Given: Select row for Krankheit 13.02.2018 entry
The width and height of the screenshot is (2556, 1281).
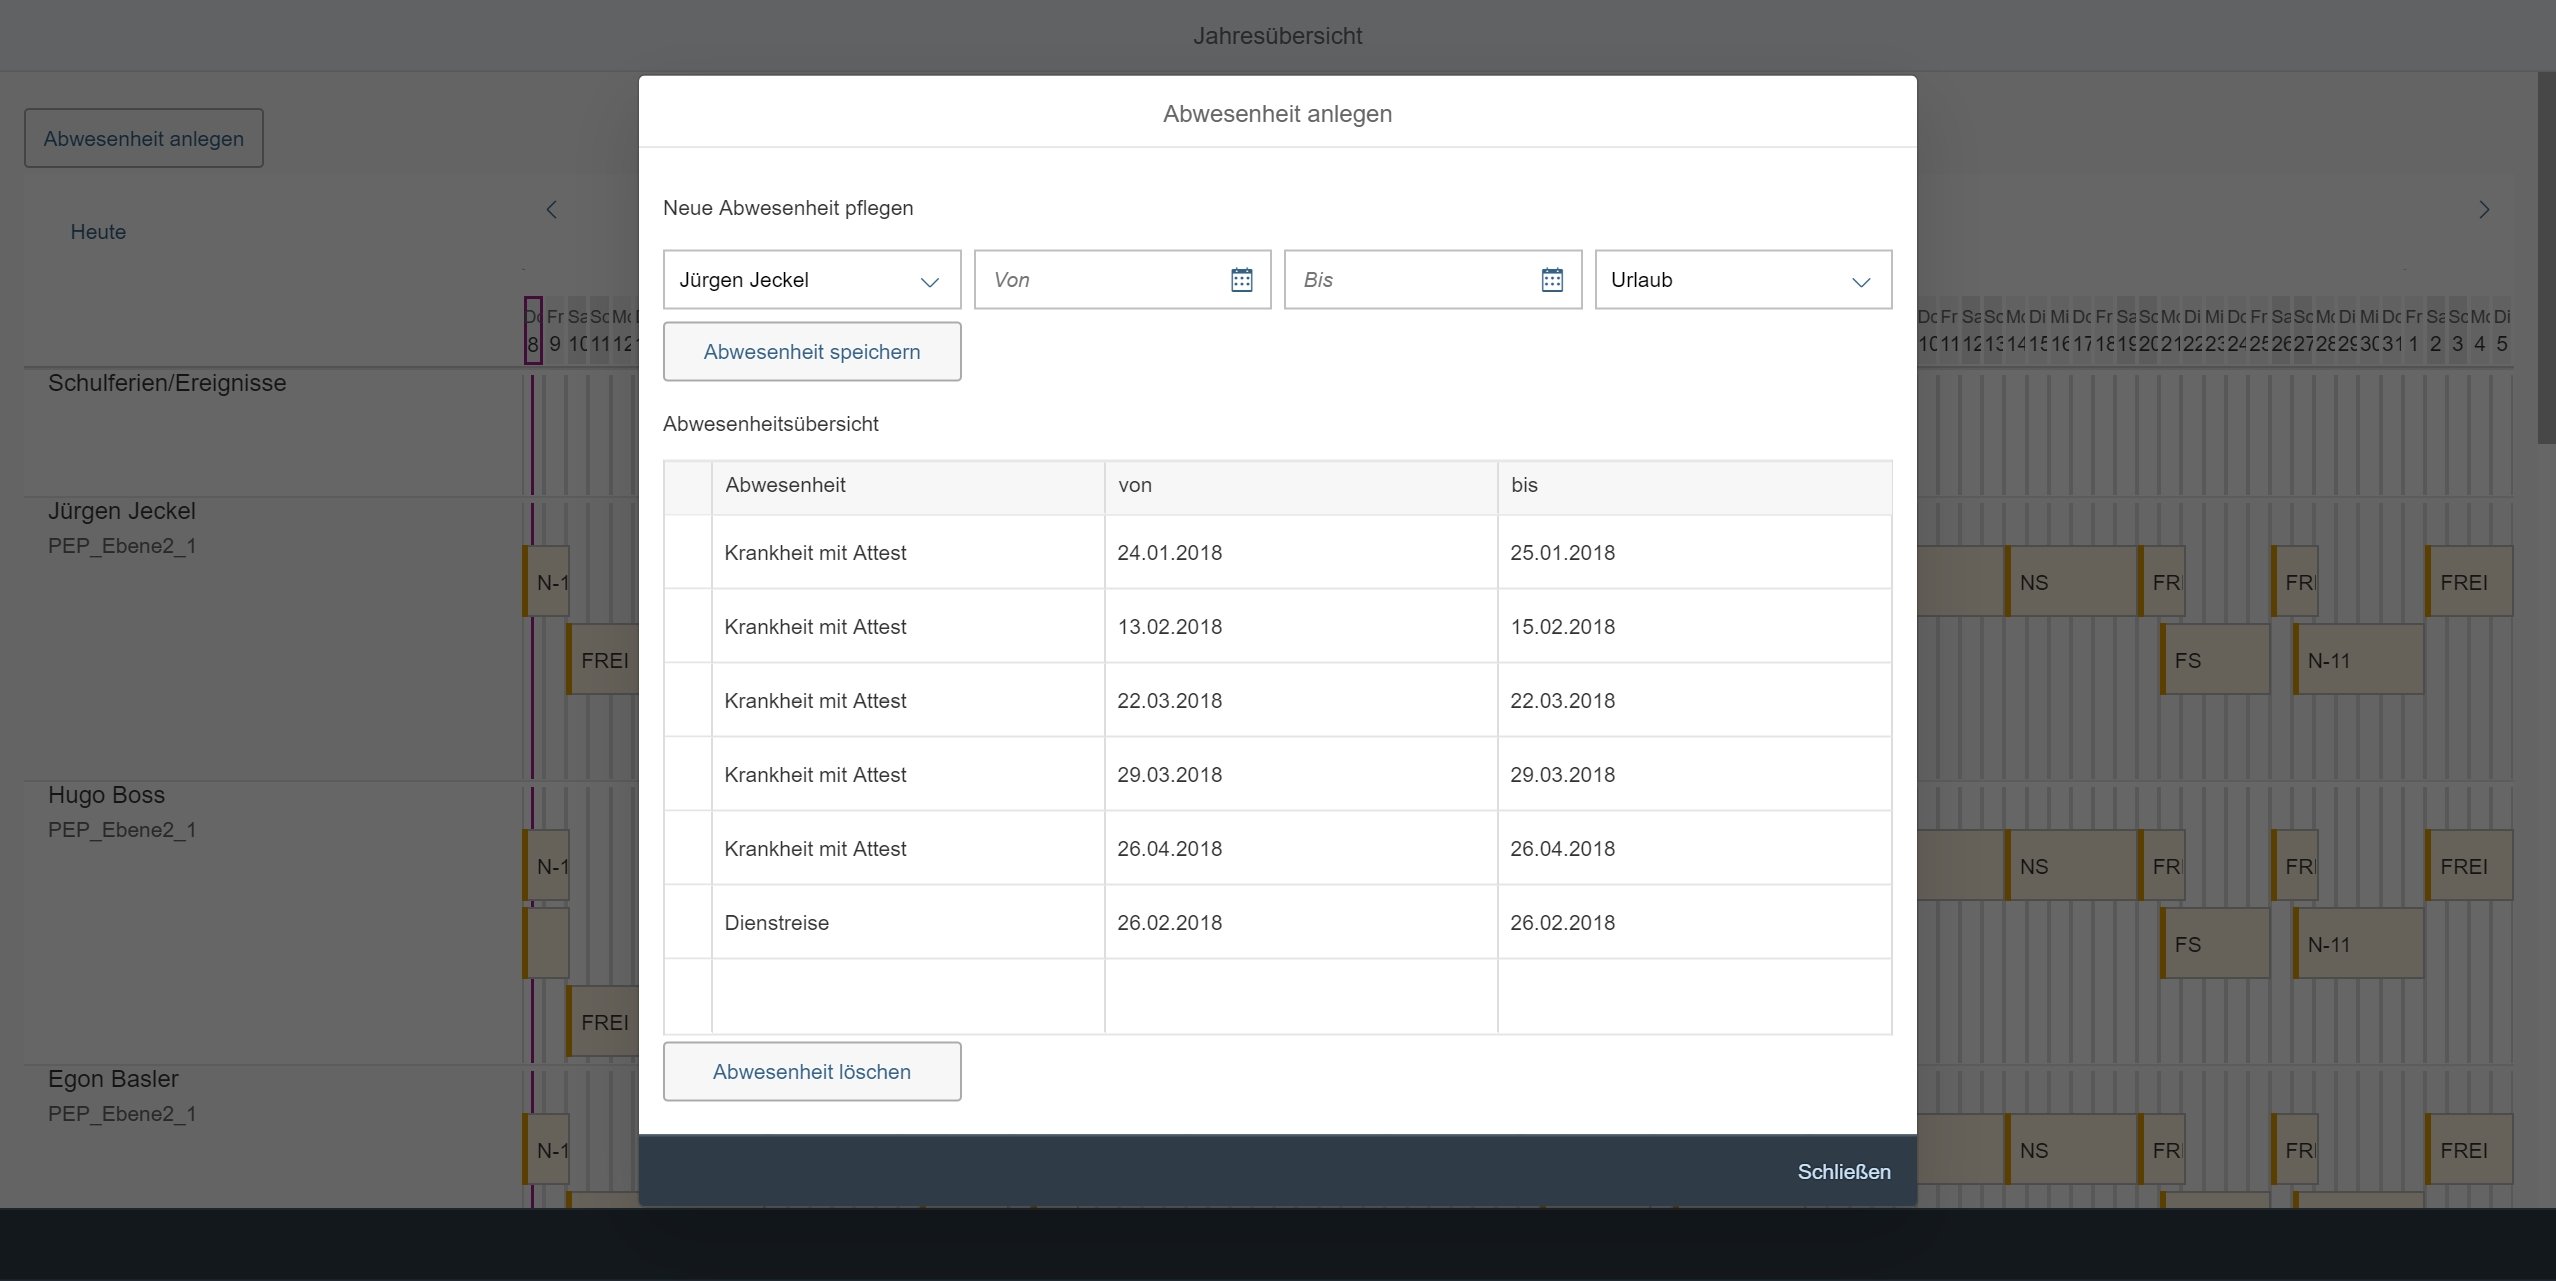Looking at the screenshot, I should click(688, 627).
